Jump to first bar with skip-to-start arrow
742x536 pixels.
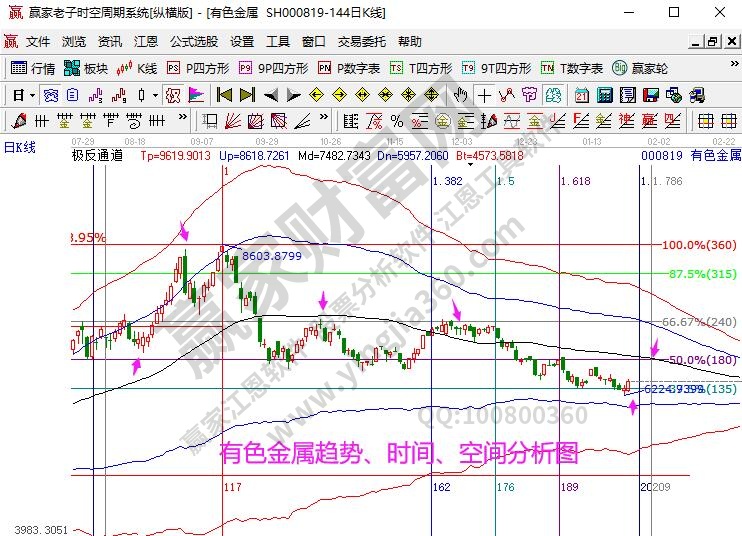(x=224, y=95)
